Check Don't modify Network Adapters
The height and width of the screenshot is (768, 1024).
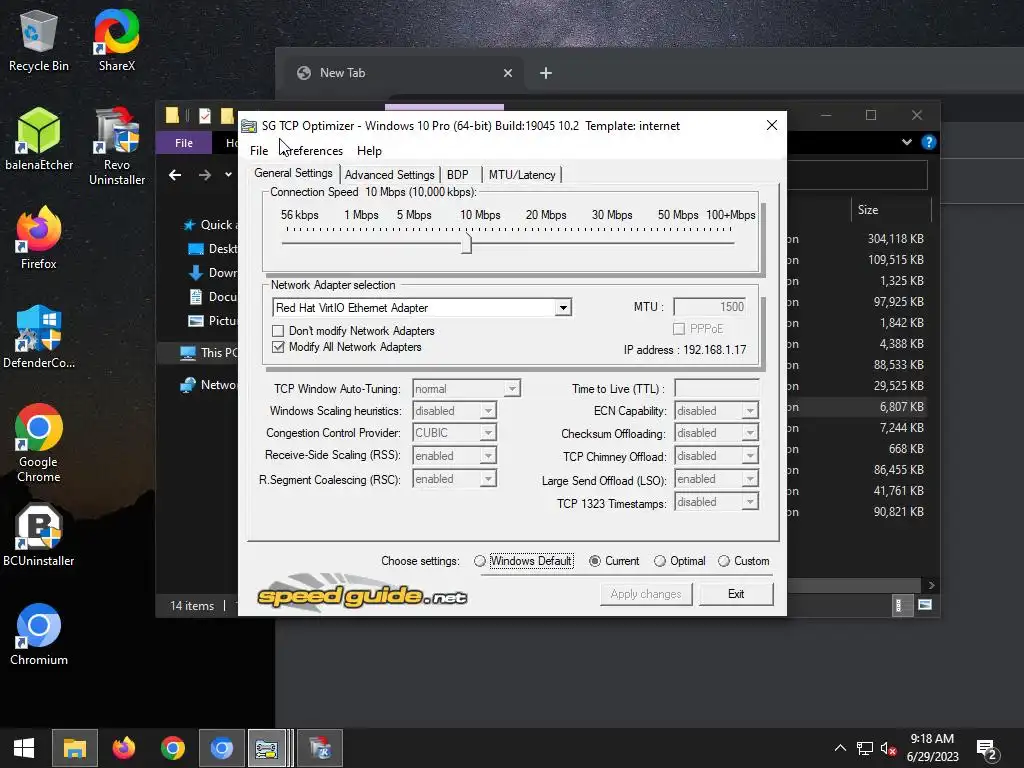pyautogui.click(x=278, y=330)
